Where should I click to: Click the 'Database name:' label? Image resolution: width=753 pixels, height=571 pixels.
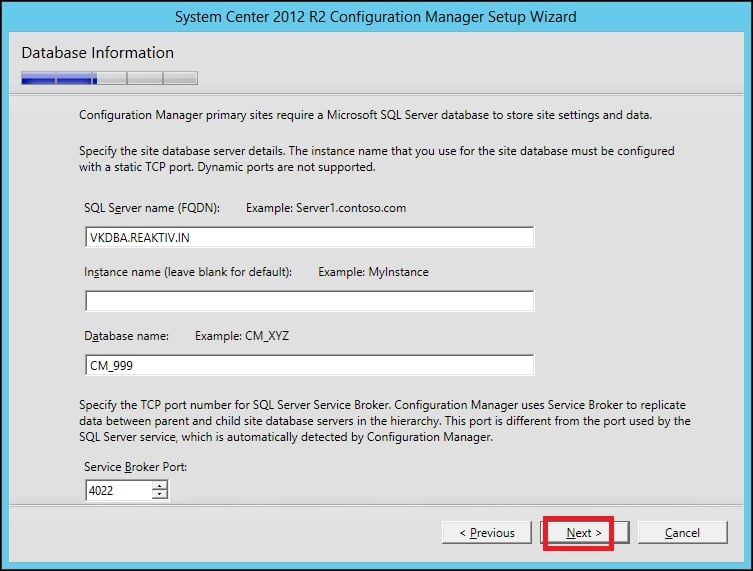click(126, 336)
